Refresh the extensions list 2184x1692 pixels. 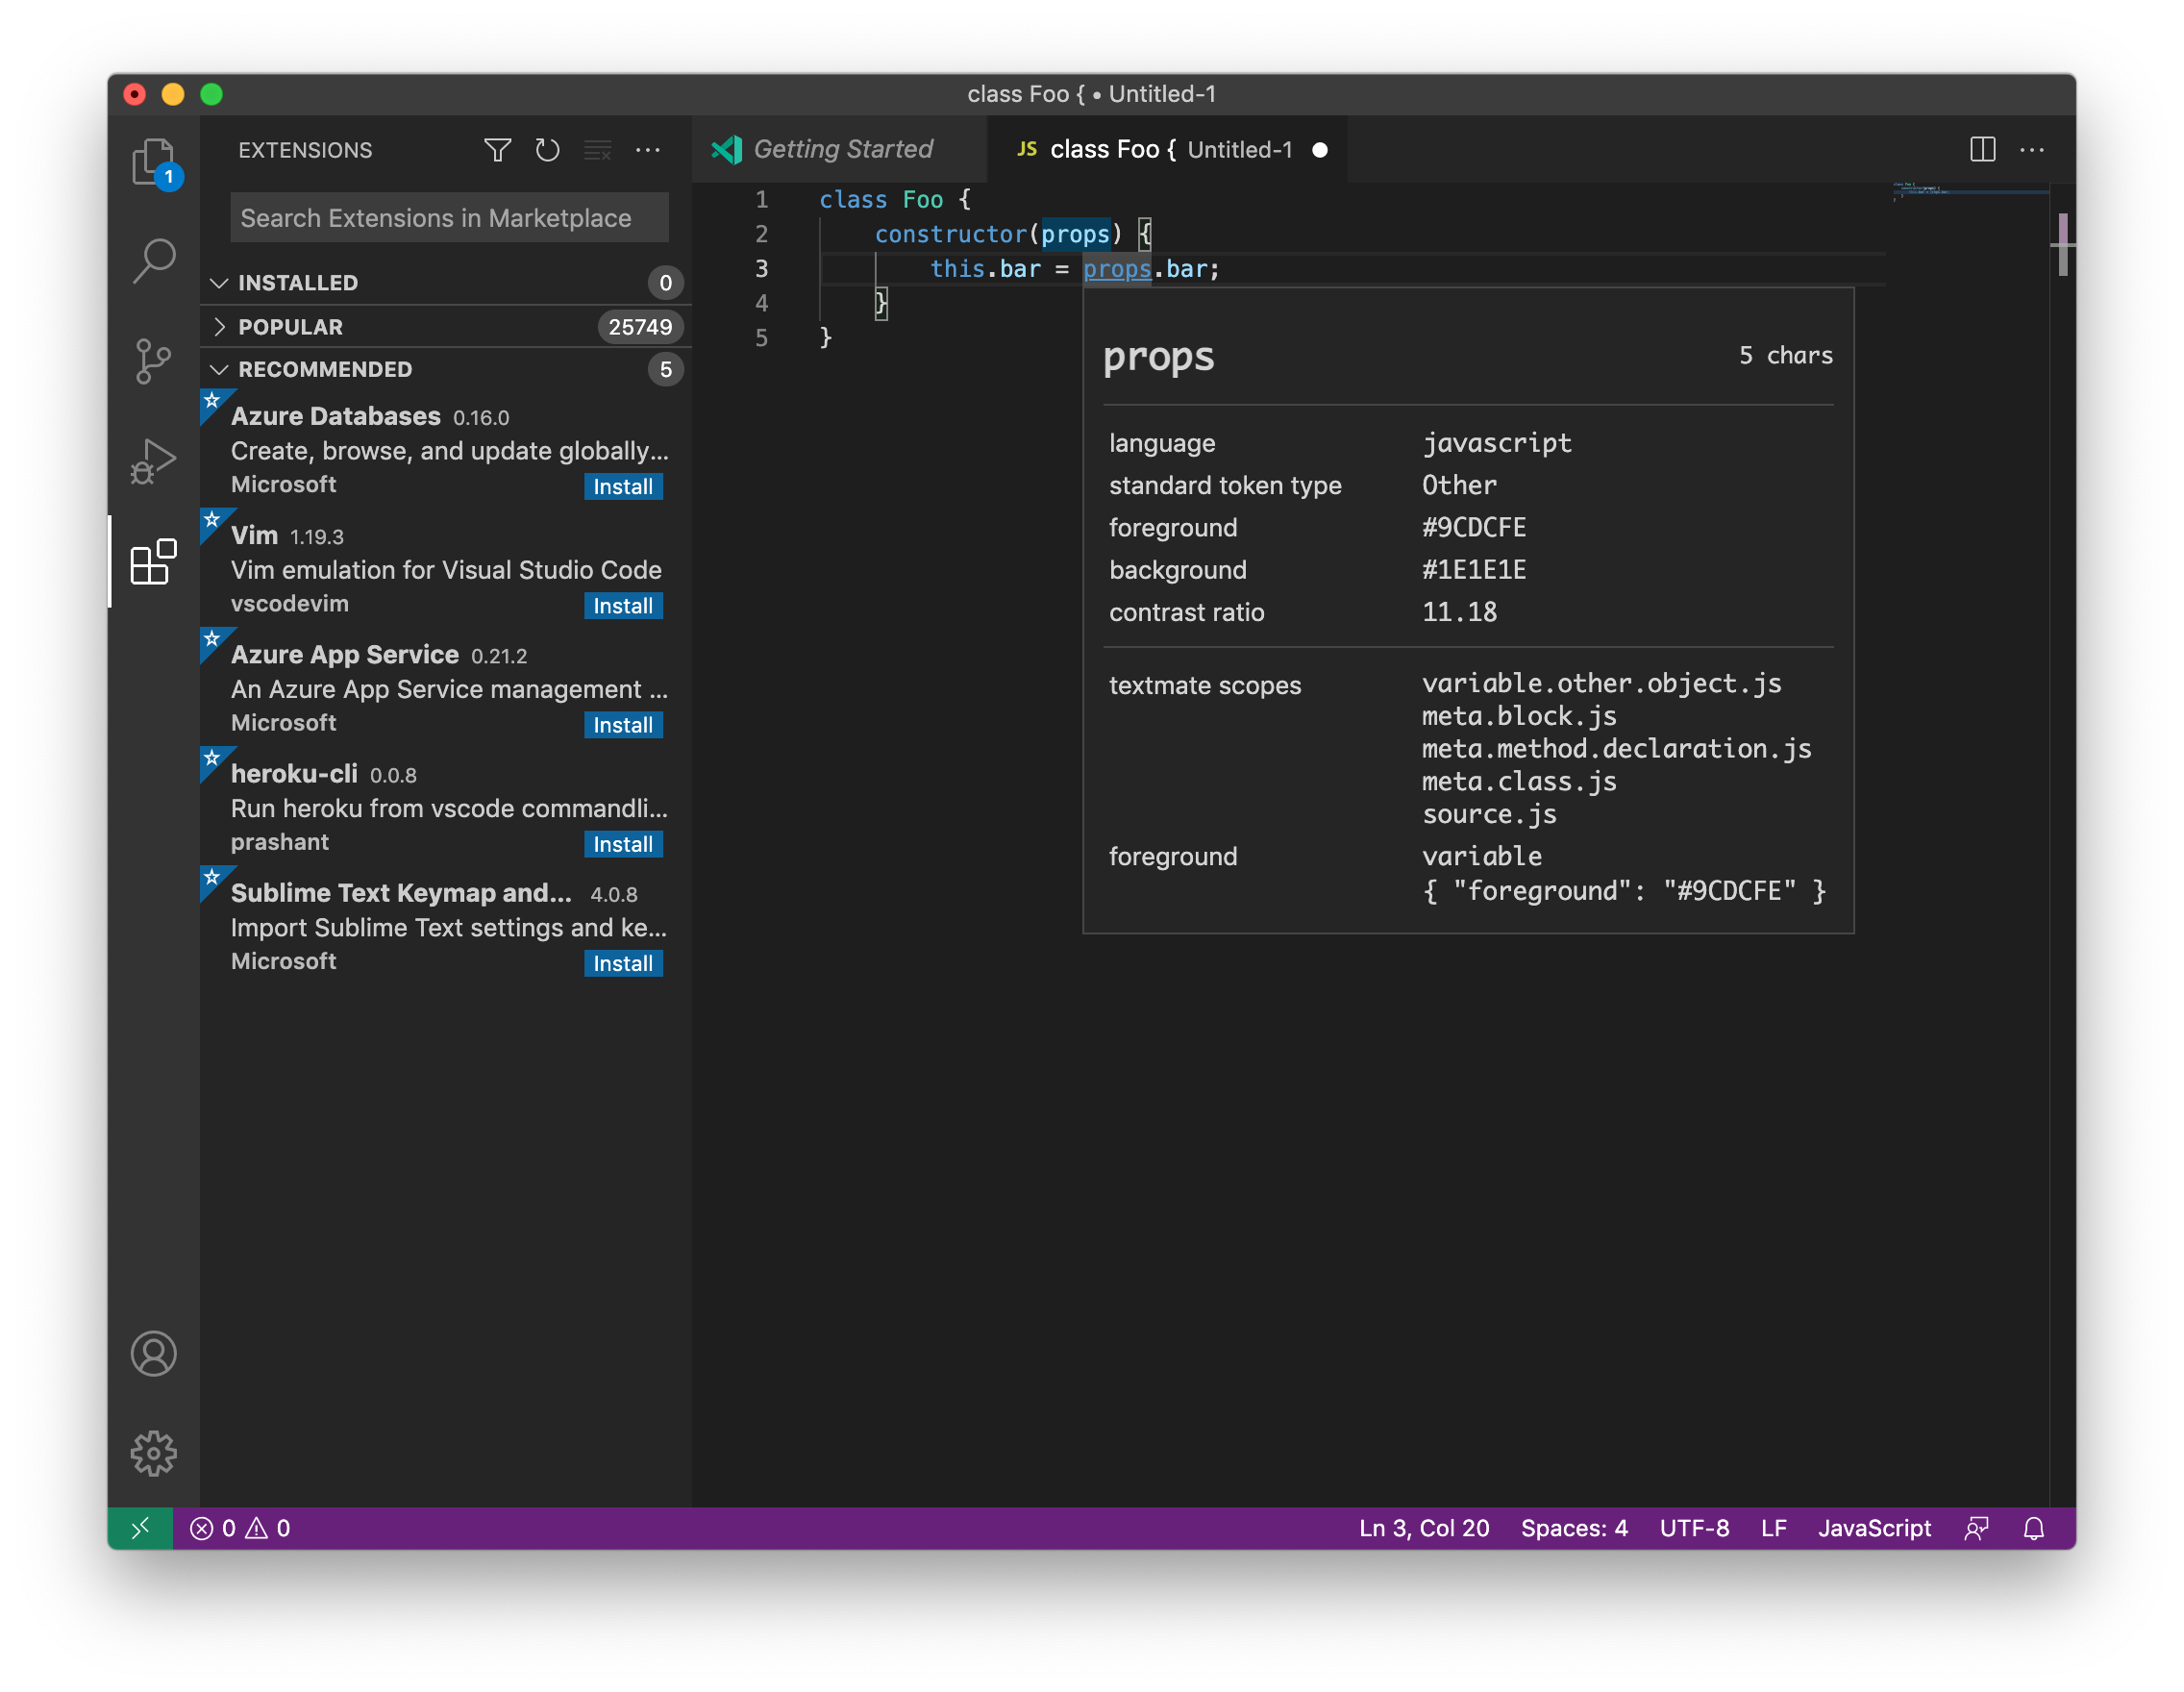click(548, 150)
